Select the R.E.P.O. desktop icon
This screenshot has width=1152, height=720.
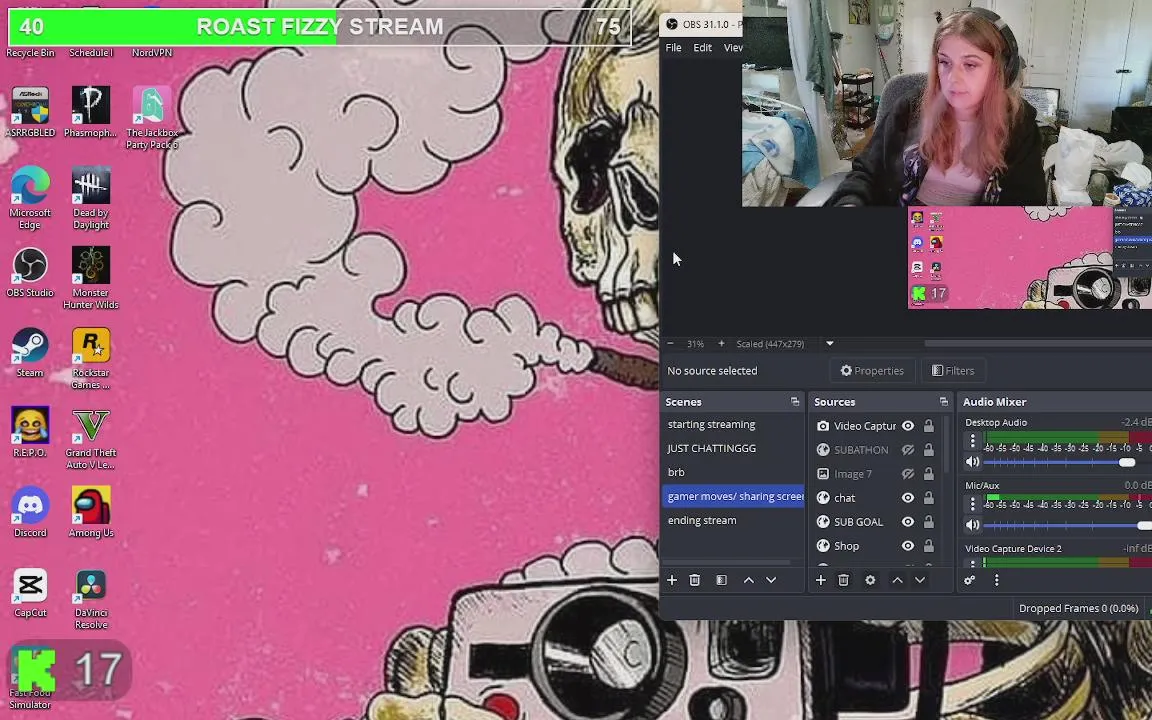click(30, 432)
